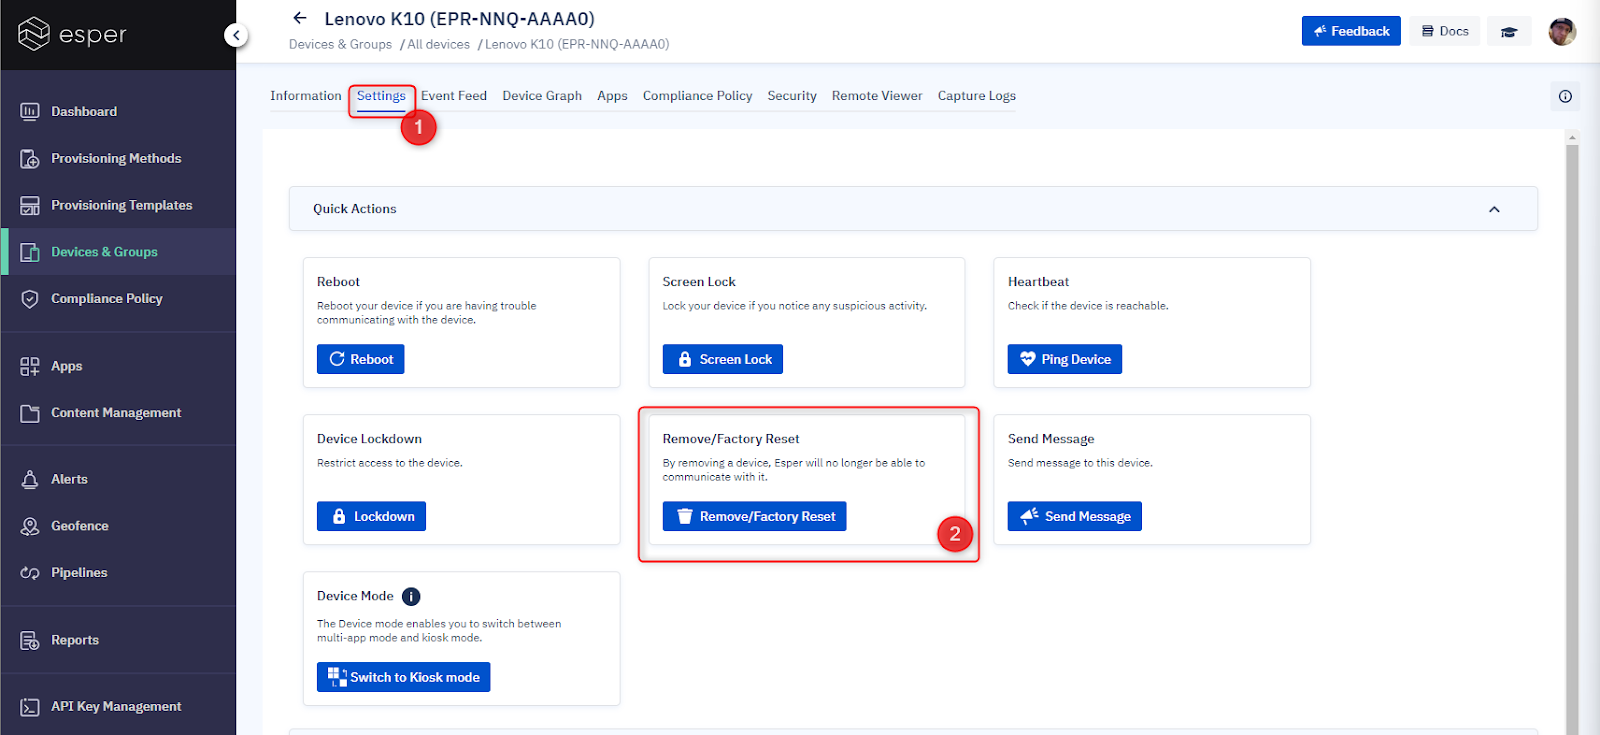Open the Event Feed tab
Image resolution: width=1600 pixels, height=735 pixels.
(454, 96)
